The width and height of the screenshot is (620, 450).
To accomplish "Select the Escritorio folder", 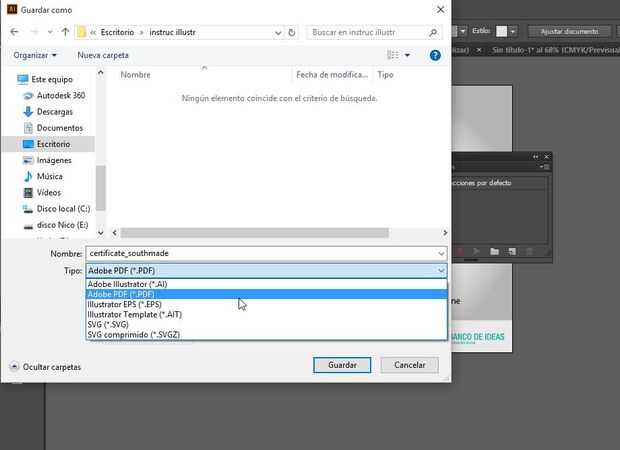I will coord(47,144).
